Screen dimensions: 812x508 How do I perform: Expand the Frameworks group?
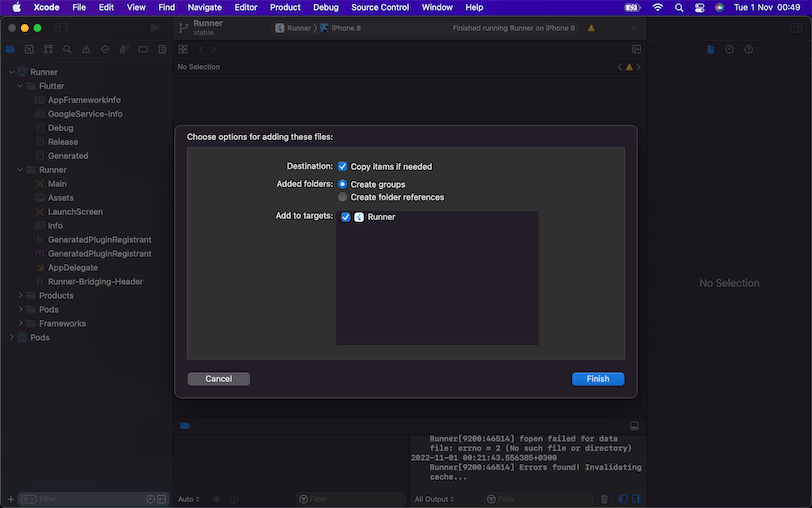click(x=20, y=323)
